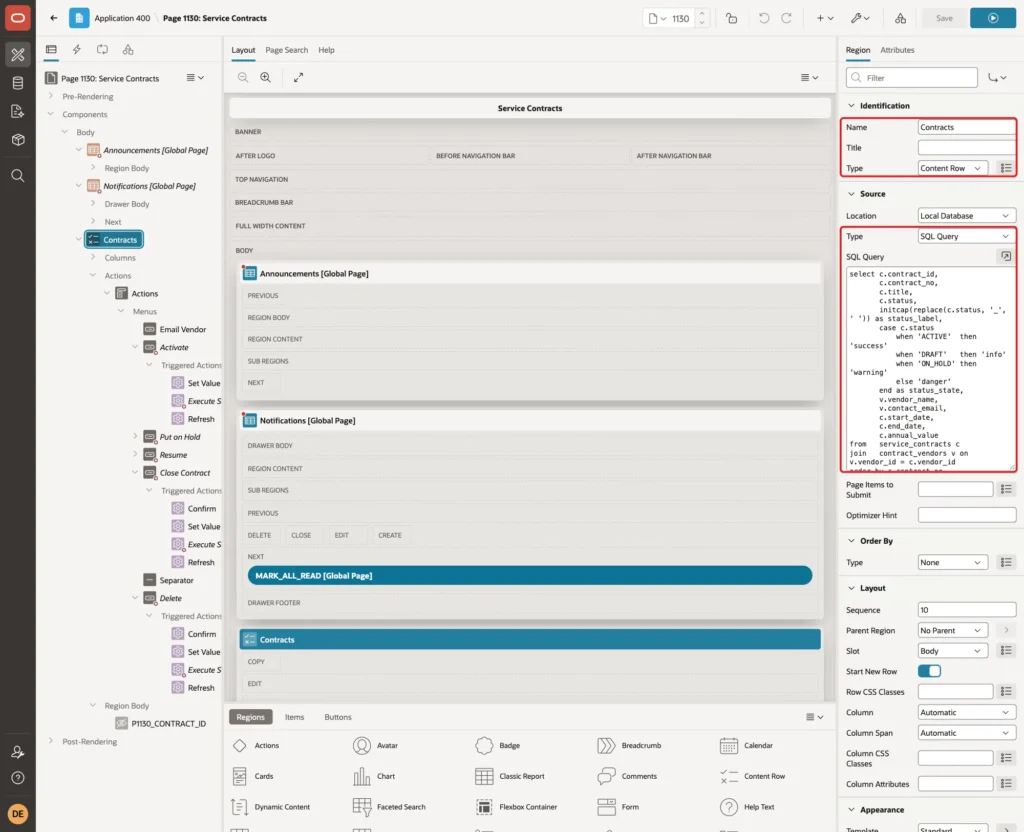Expand the Put on Hold menu entry

(135, 436)
